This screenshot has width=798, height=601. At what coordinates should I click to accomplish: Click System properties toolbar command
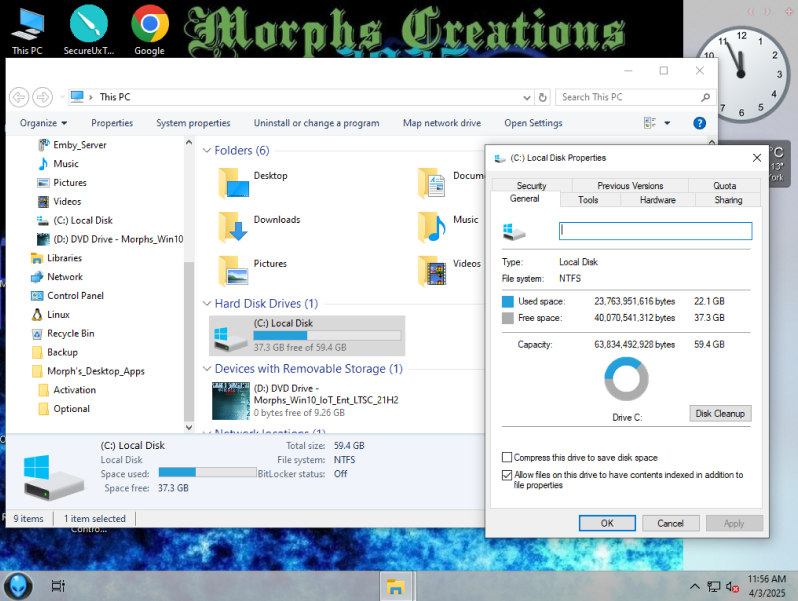(193, 123)
